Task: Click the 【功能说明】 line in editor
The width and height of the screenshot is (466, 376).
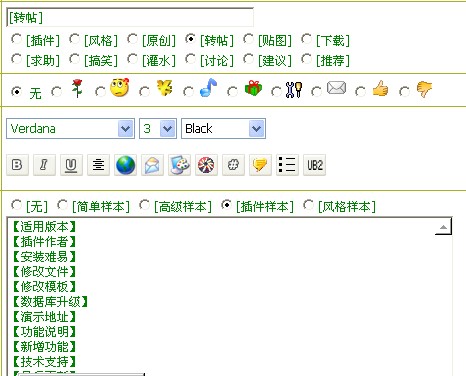Action: (x=44, y=332)
